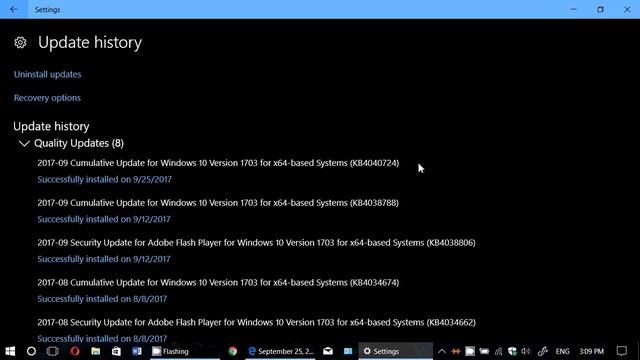Show hidden system tray icons

[x=442, y=351]
